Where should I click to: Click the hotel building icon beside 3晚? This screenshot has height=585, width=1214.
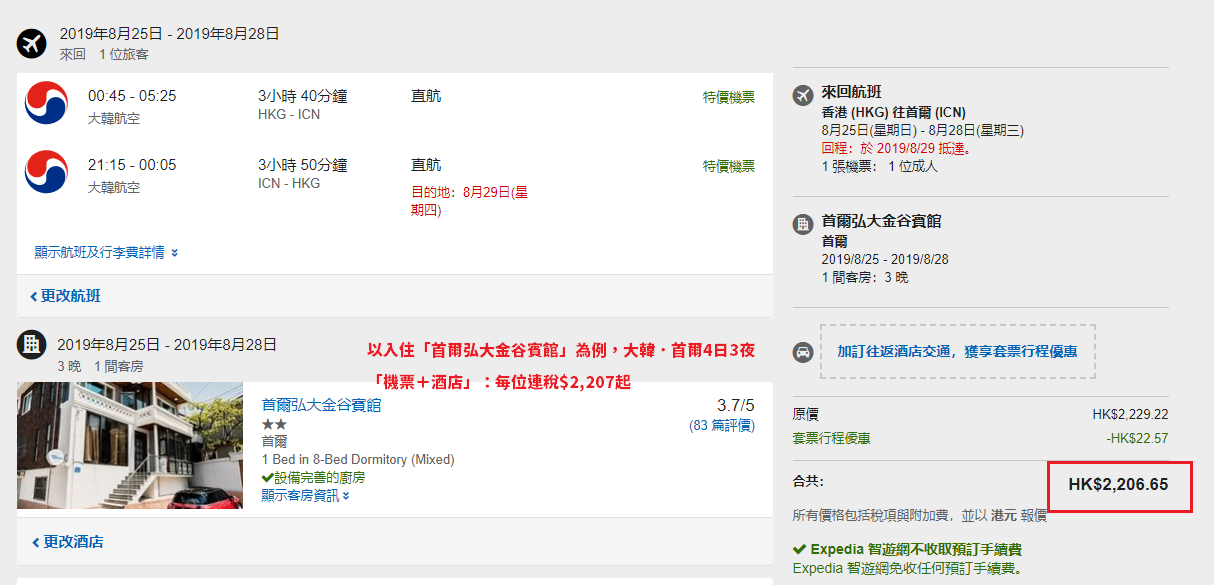point(32,344)
